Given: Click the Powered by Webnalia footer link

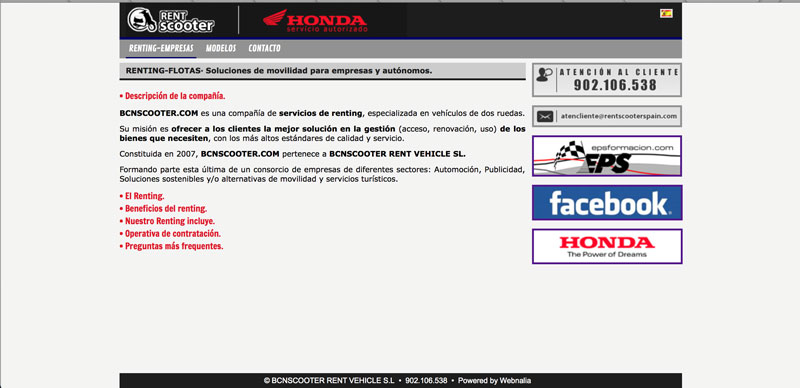Looking at the screenshot, I should coord(494,381).
